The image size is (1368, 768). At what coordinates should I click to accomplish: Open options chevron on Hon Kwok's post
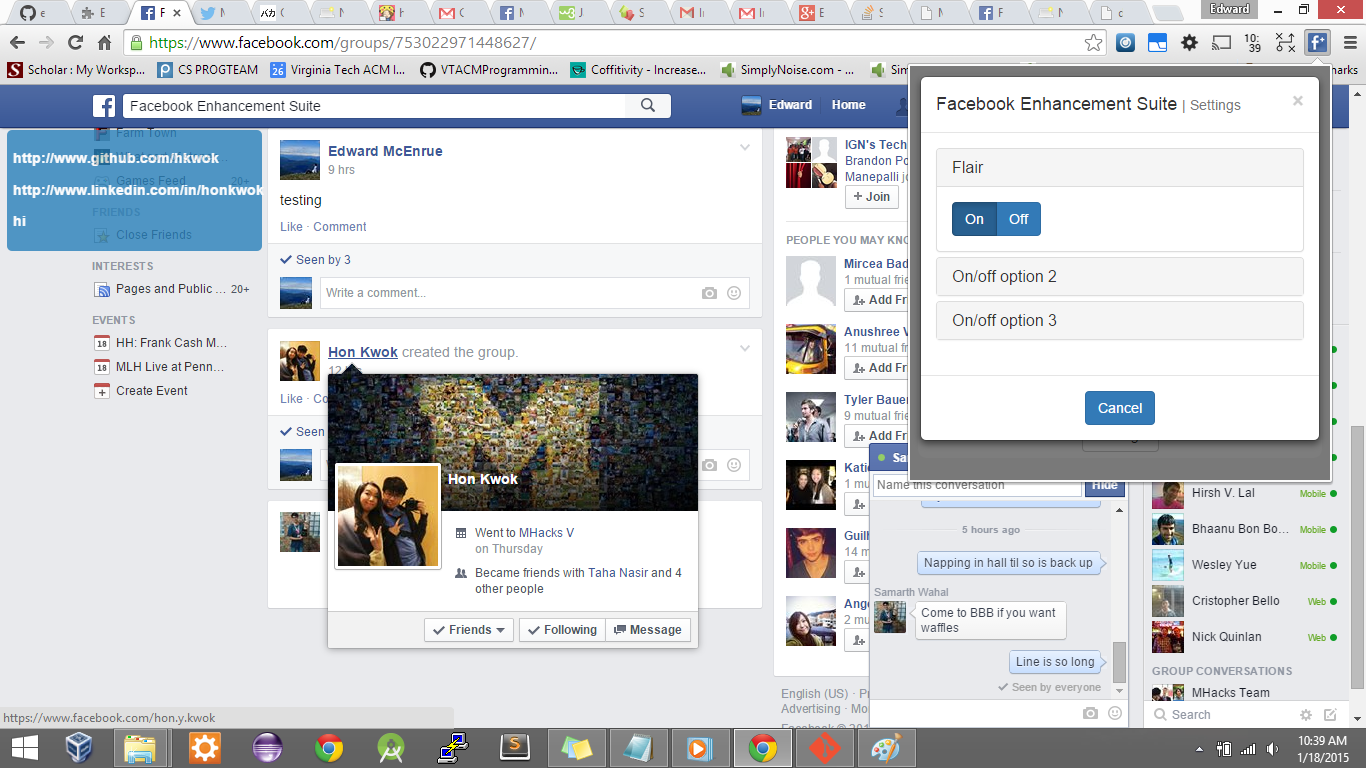point(745,349)
